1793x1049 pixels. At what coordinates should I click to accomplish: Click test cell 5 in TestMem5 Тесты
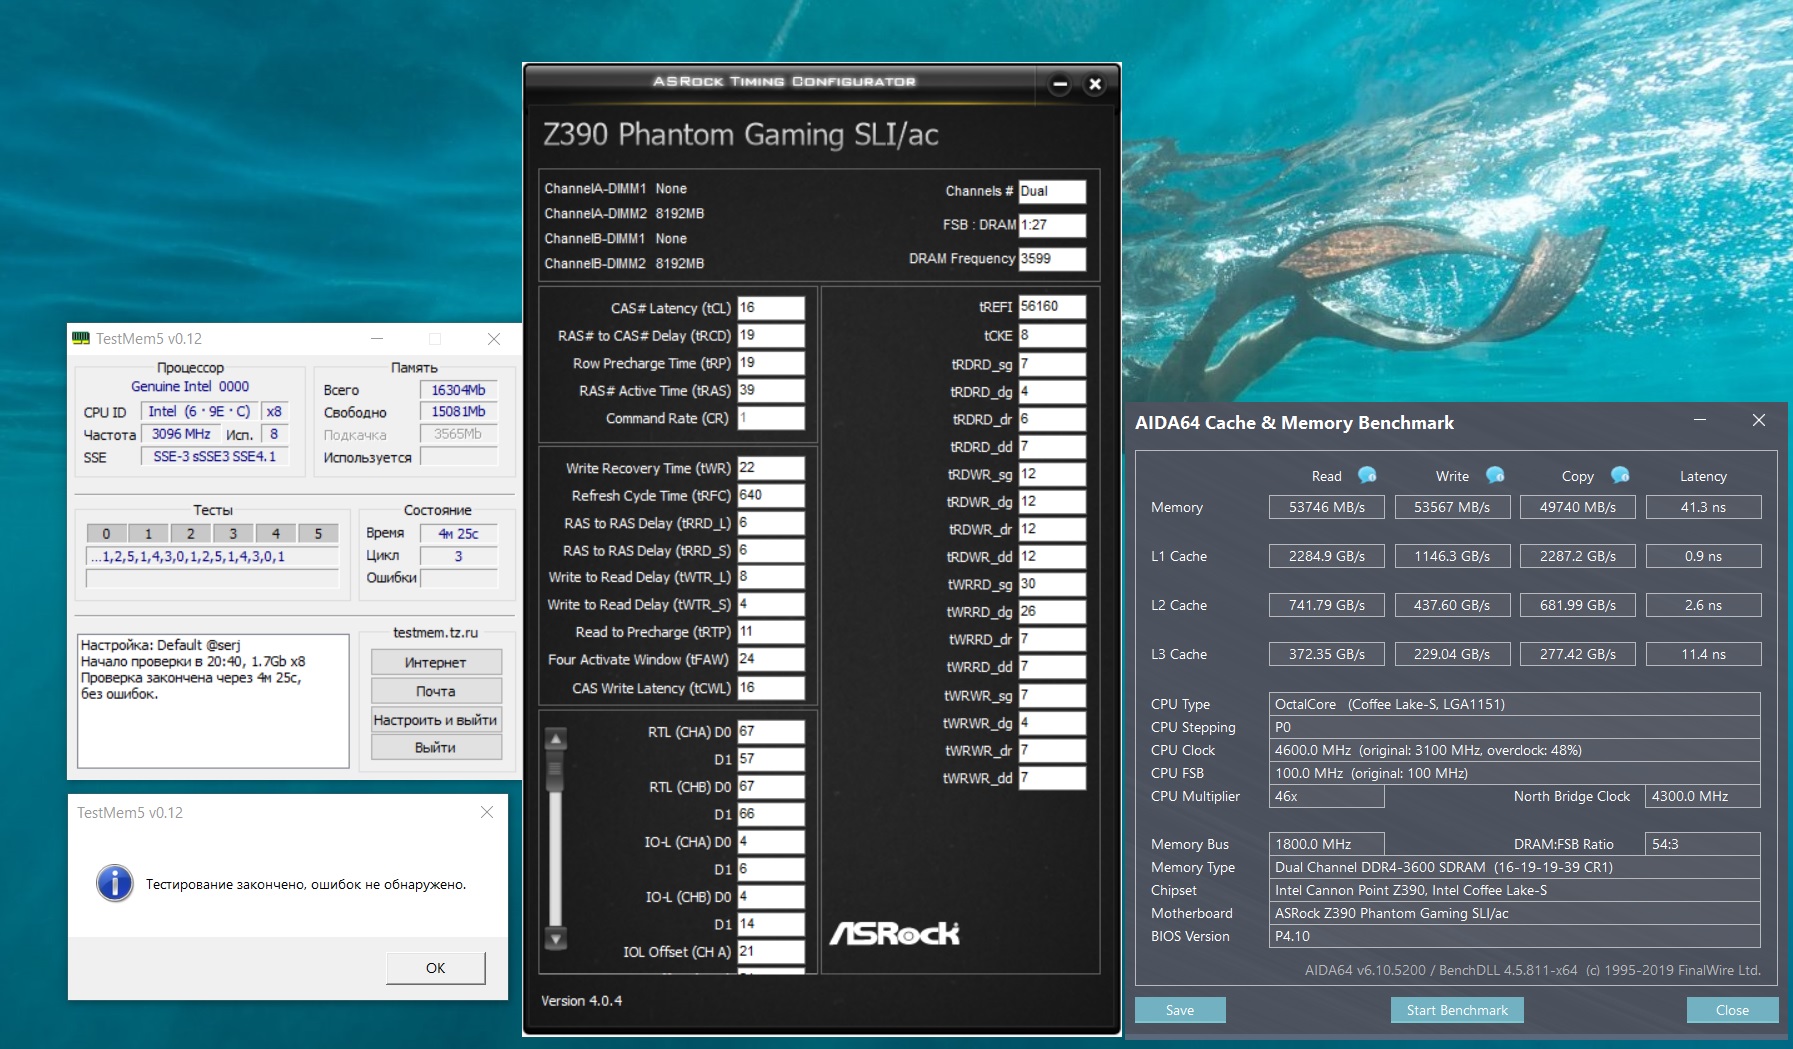pos(318,534)
